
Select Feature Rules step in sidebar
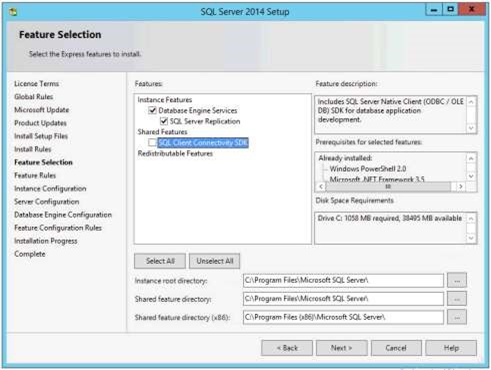click(x=35, y=175)
